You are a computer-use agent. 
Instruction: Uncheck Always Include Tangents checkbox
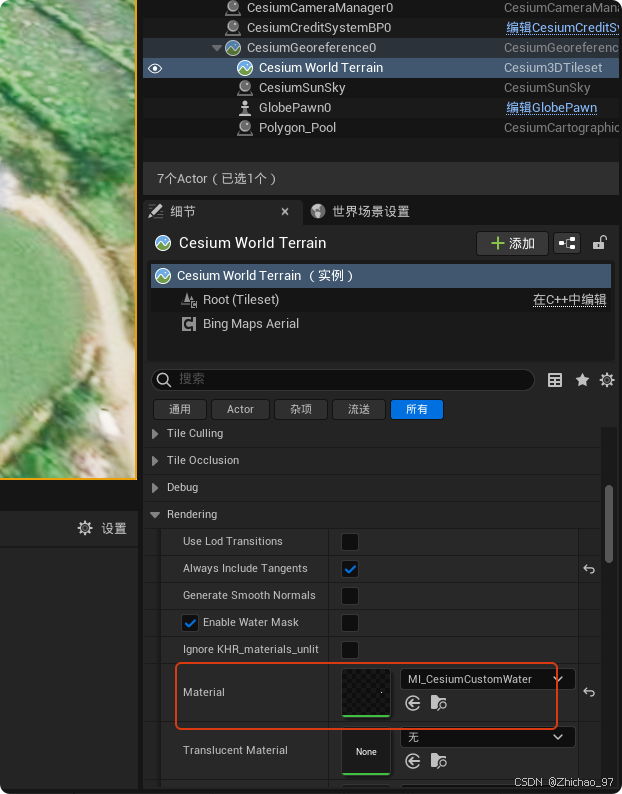point(350,569)
